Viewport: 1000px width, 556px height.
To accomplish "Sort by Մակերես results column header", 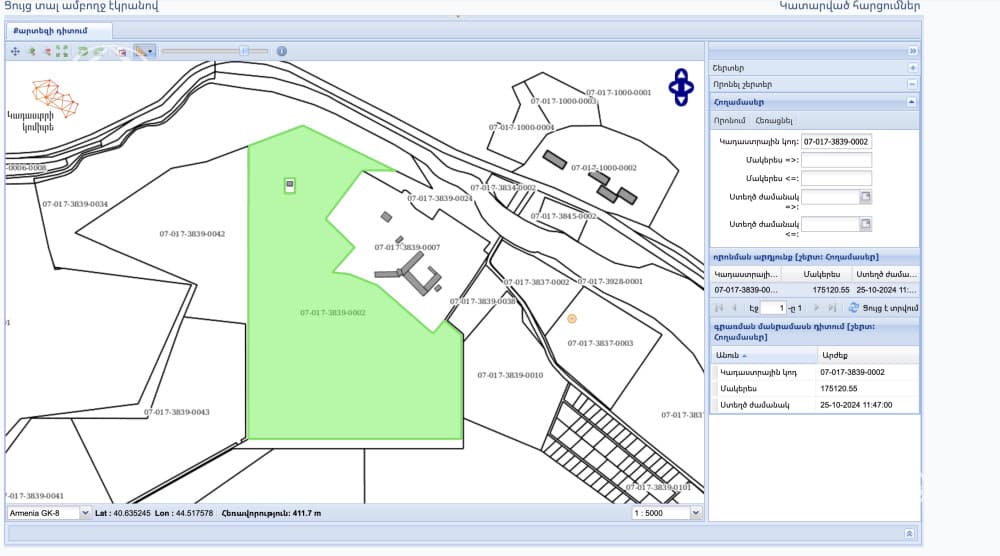I will 818,274.
